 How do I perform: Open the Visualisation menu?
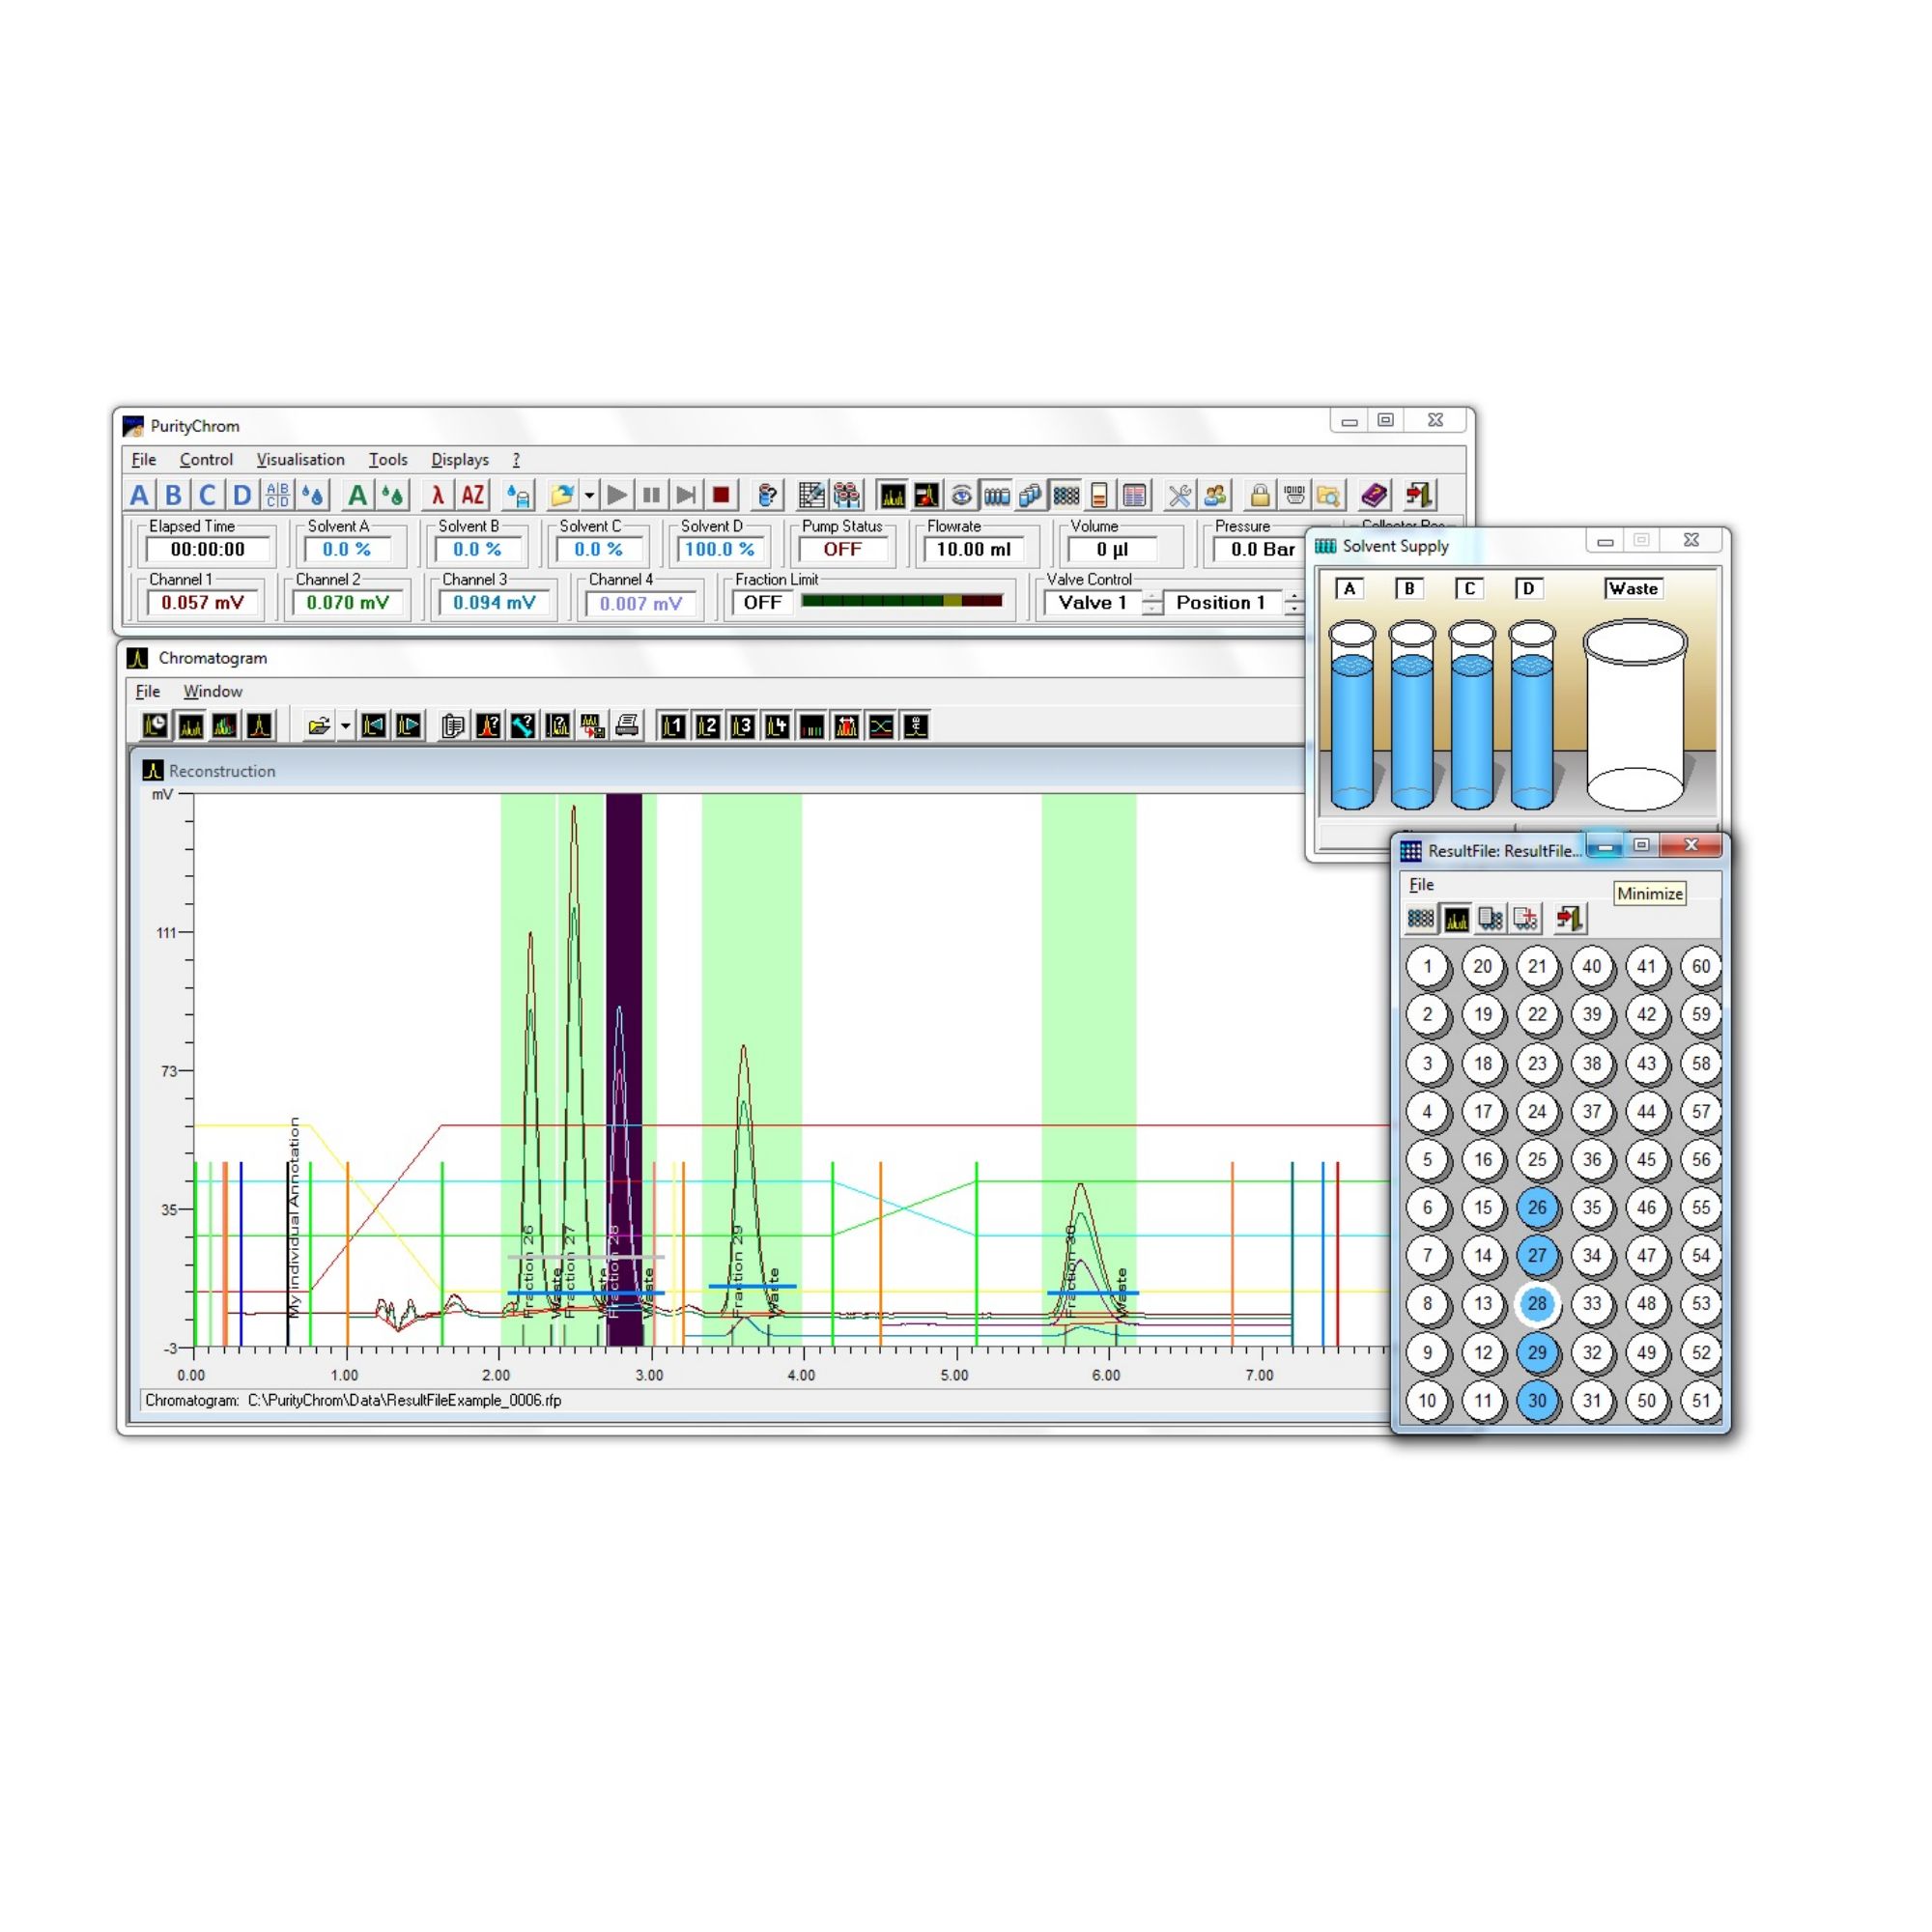point(300,460)
